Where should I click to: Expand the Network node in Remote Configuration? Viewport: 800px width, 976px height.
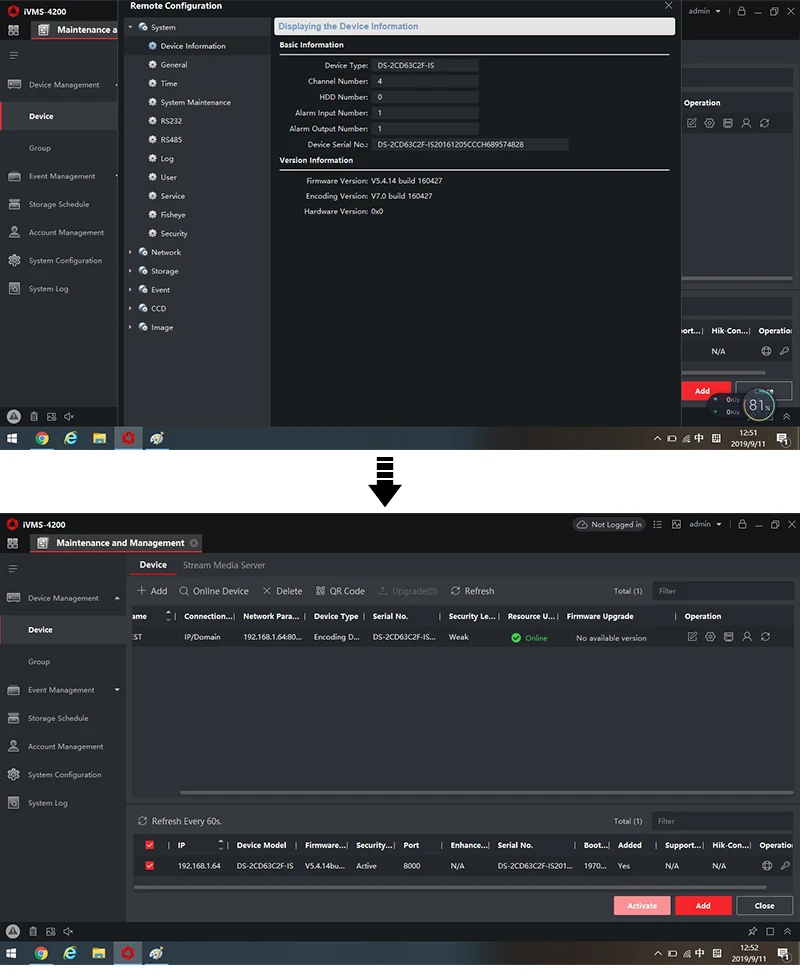point(130,252)
